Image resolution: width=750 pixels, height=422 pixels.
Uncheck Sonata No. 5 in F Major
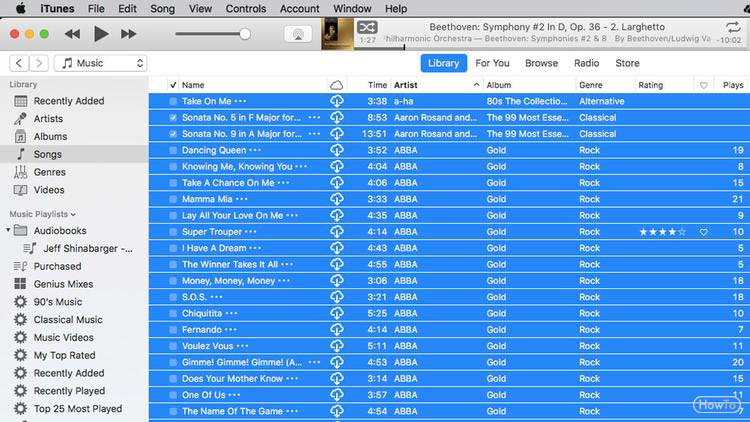pos(173,118)
